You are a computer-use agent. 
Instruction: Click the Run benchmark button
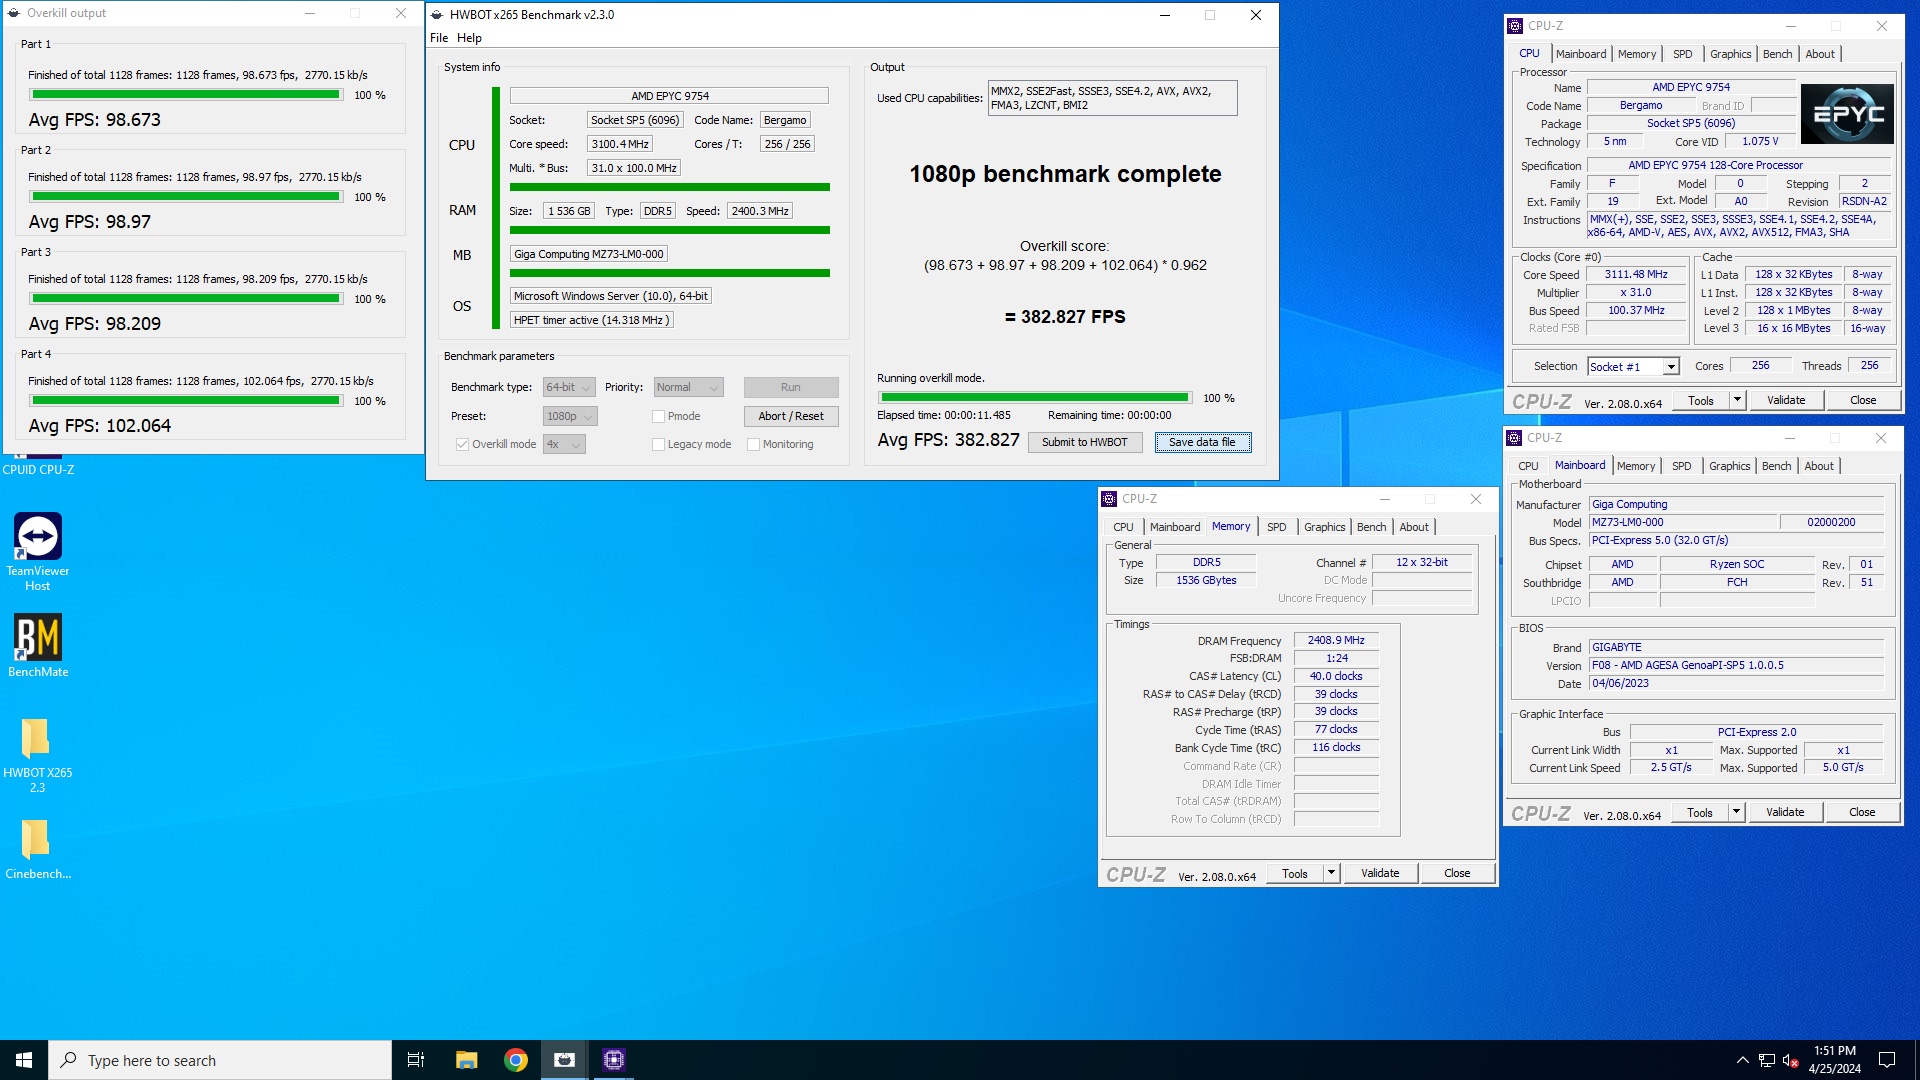(791, 387)
